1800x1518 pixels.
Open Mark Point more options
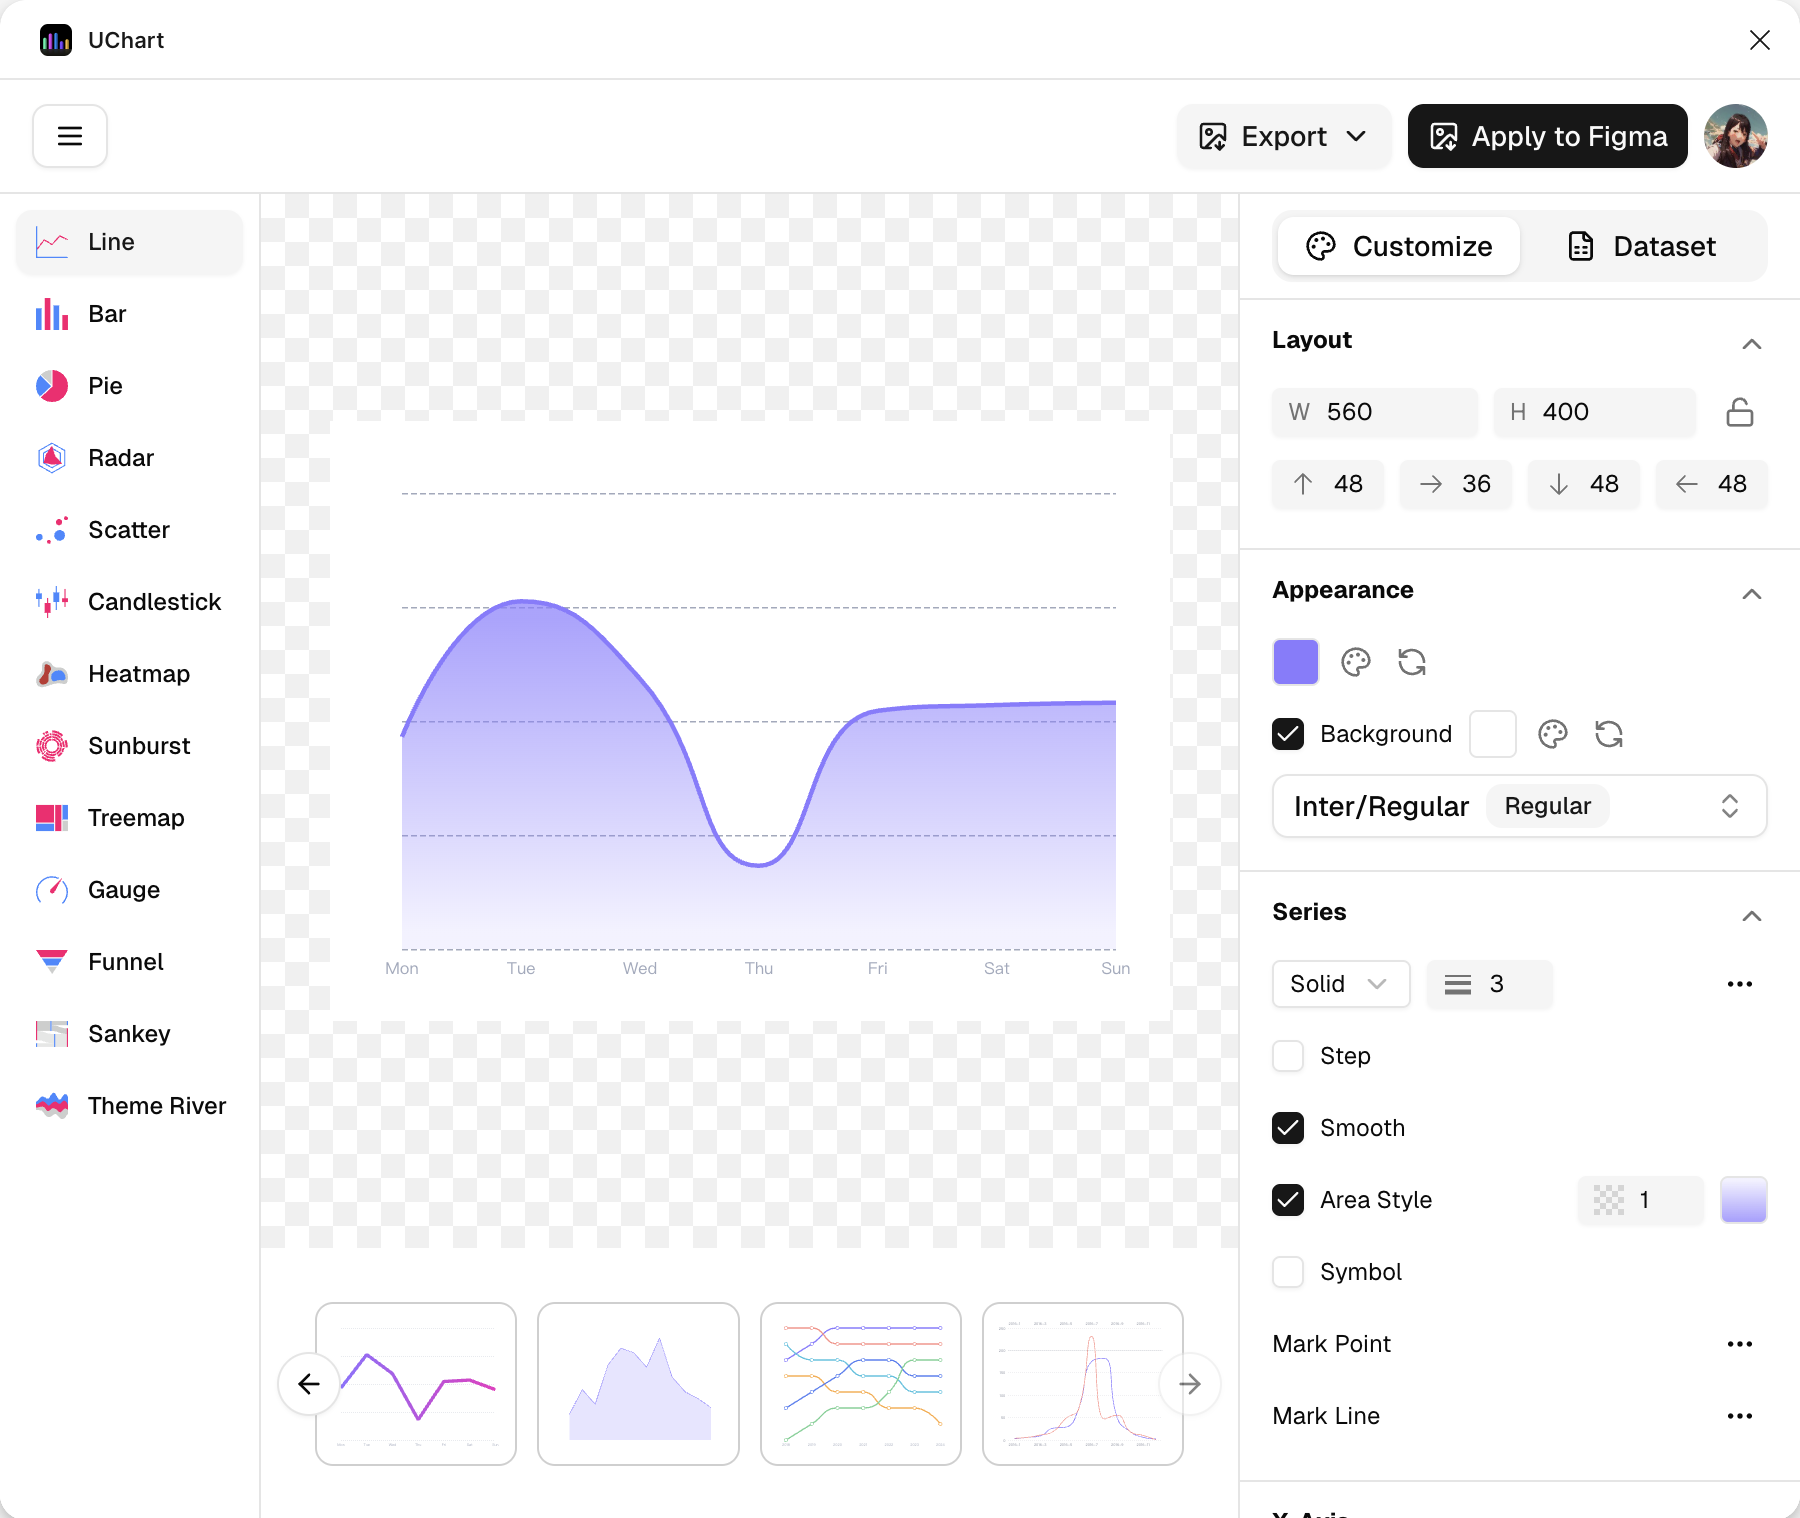point(1739,1344)
